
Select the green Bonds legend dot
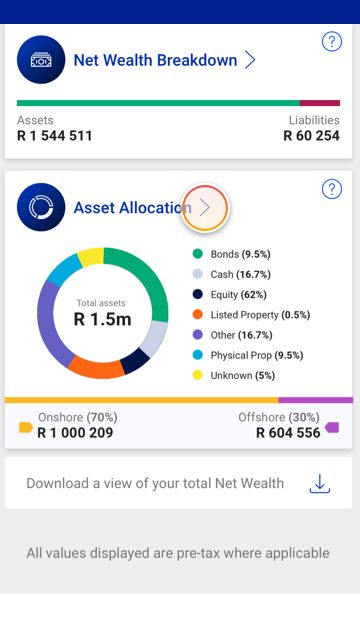click(x=198, y=254)
